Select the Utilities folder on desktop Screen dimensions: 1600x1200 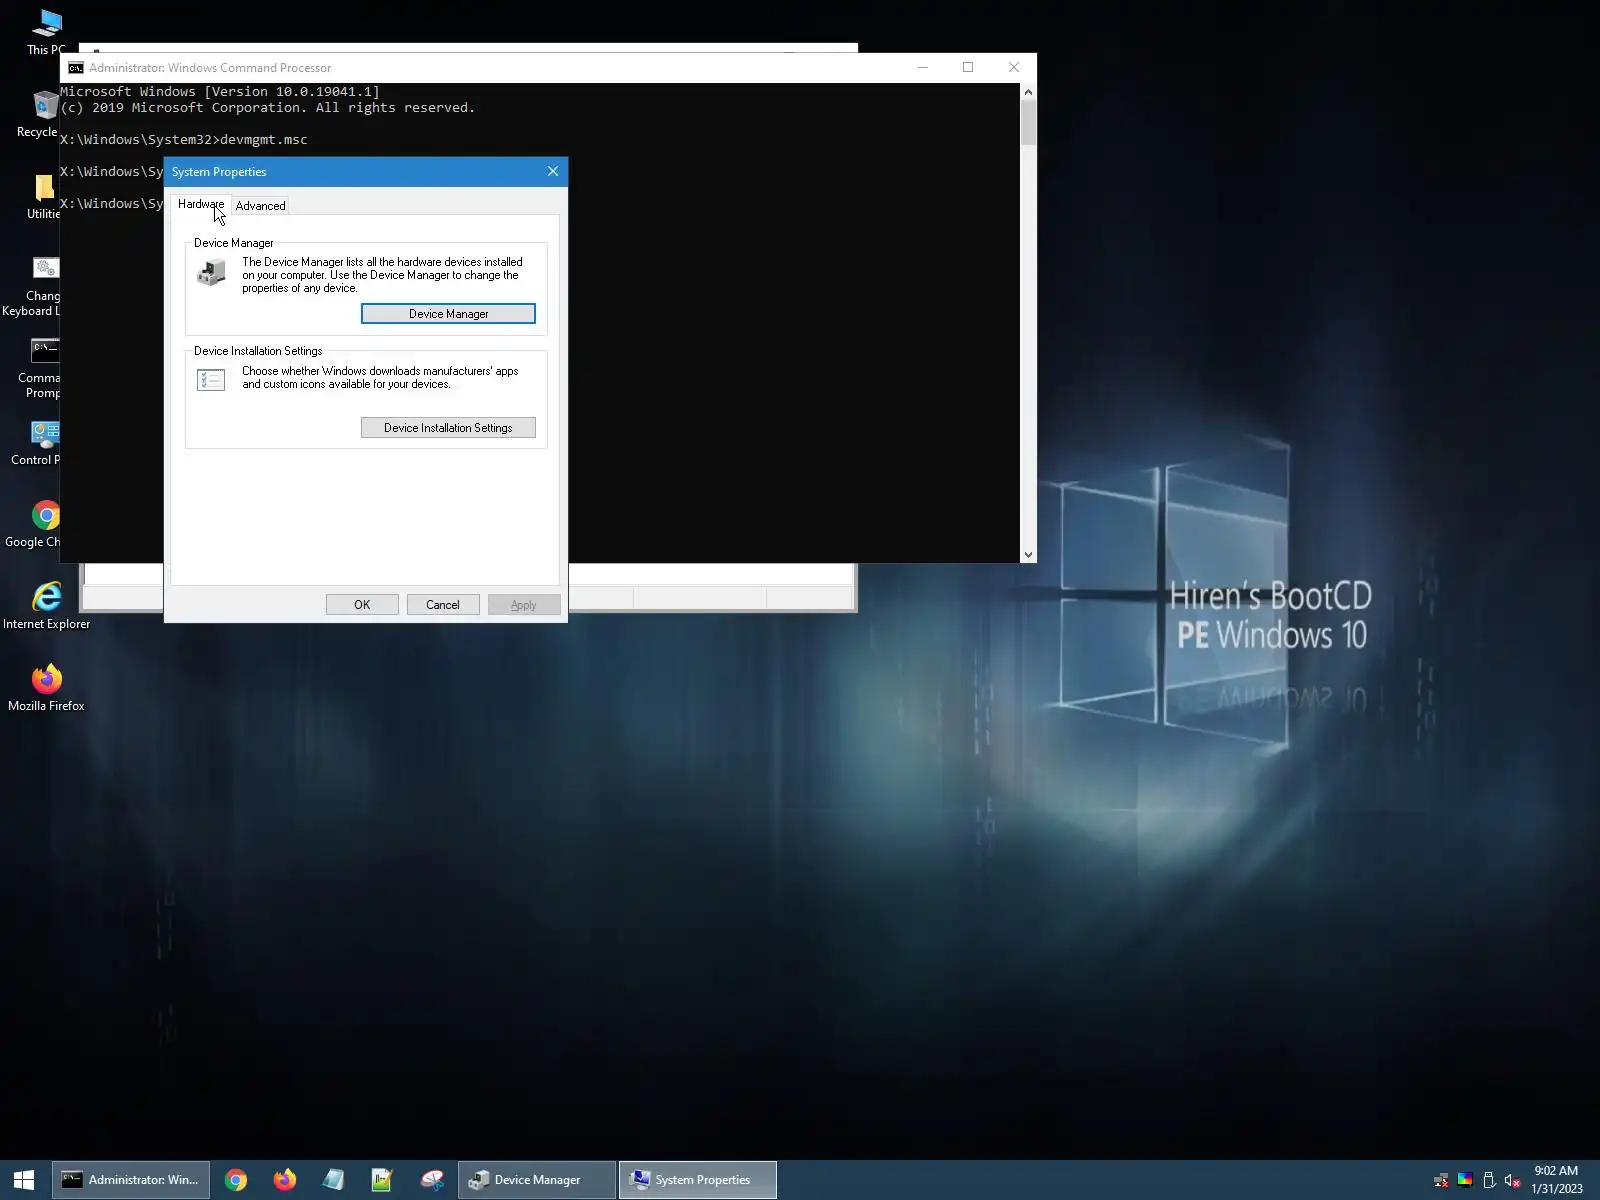pos(44,196)
